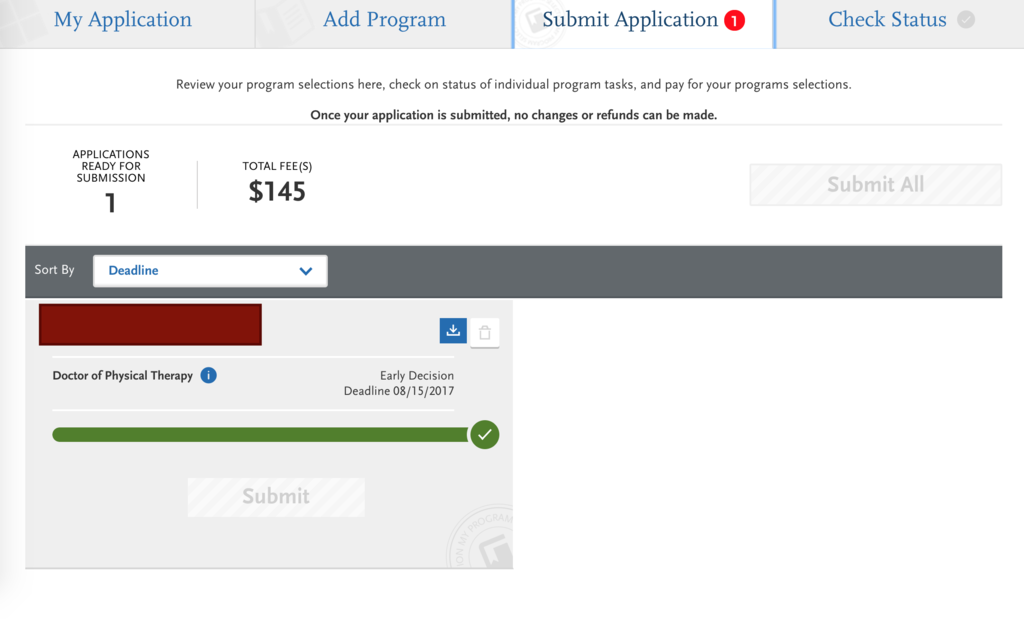Click the green program progress bar
Image resolution: width=1024 pixels, height=619 pixels.
click(261, 435)
